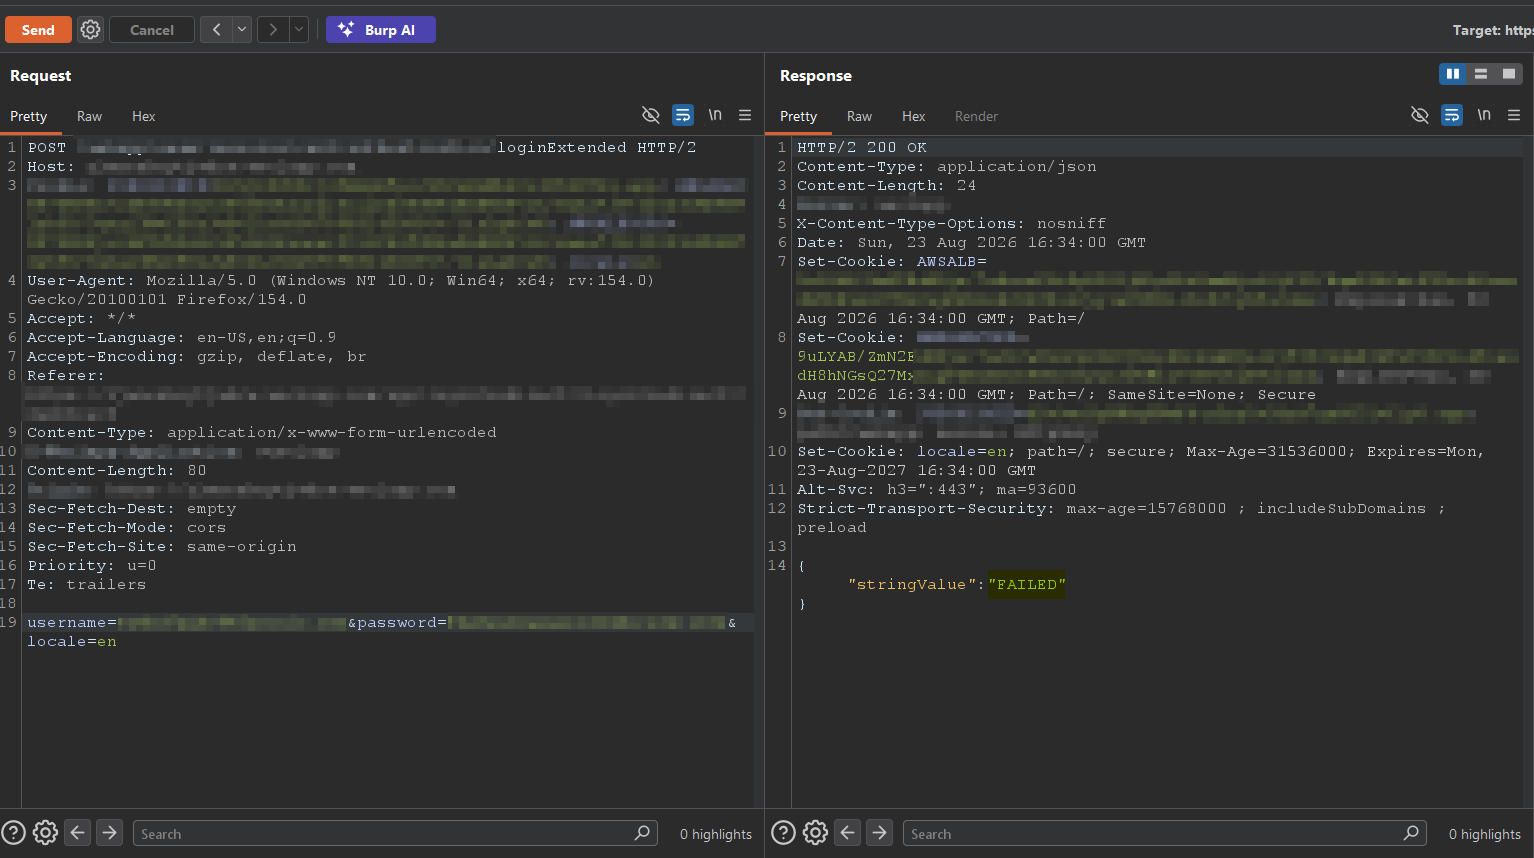Select Response Pretty tab
Viewport: 1534px width, 858px height.
[798, 116]
